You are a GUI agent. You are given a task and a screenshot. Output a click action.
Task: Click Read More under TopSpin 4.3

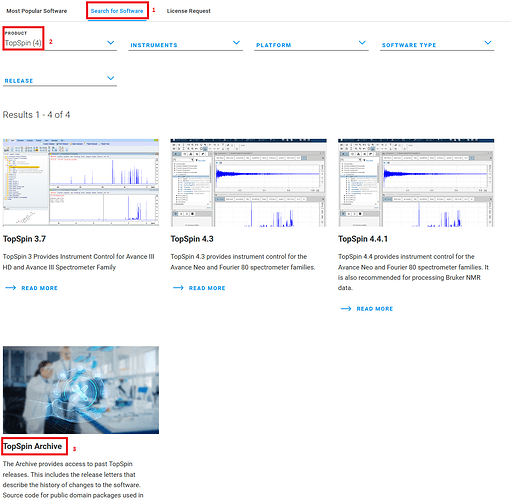coord(207,288)
